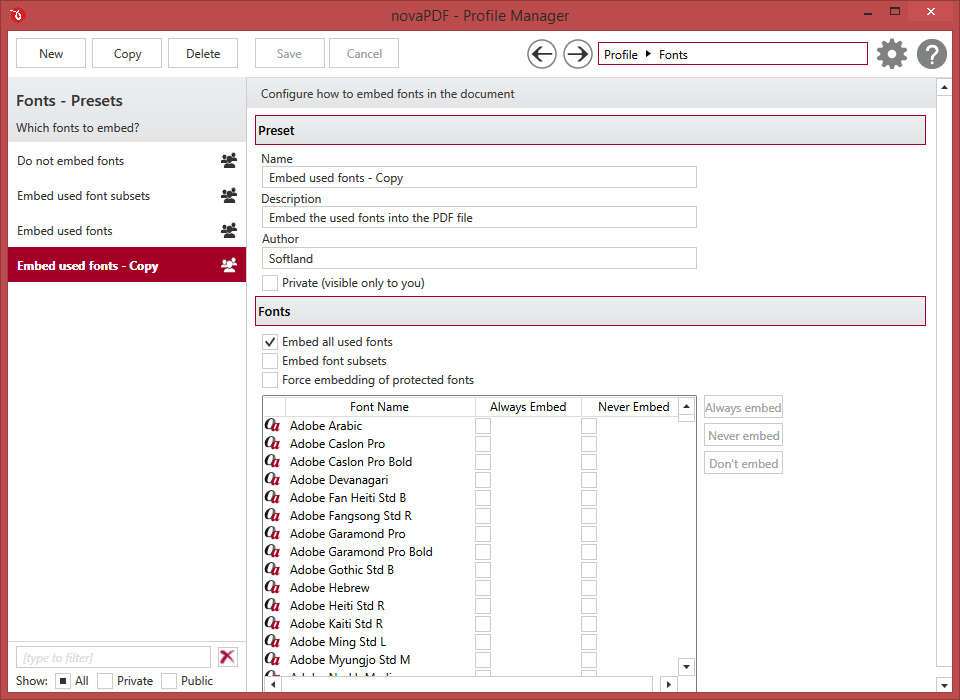The width and height of the screenshot is (960, 700).
Task: Click the forward navigation arrow
Action: tap(577, 55)
